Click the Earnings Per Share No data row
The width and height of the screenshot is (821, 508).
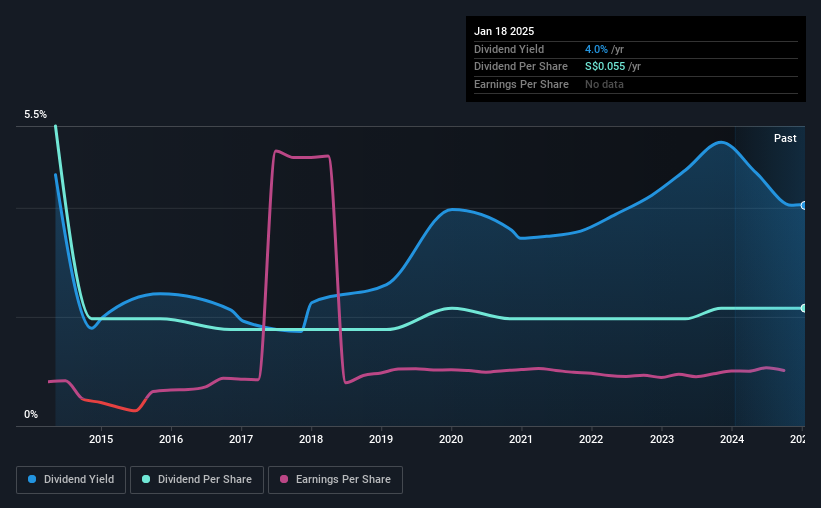pos(636,84)
